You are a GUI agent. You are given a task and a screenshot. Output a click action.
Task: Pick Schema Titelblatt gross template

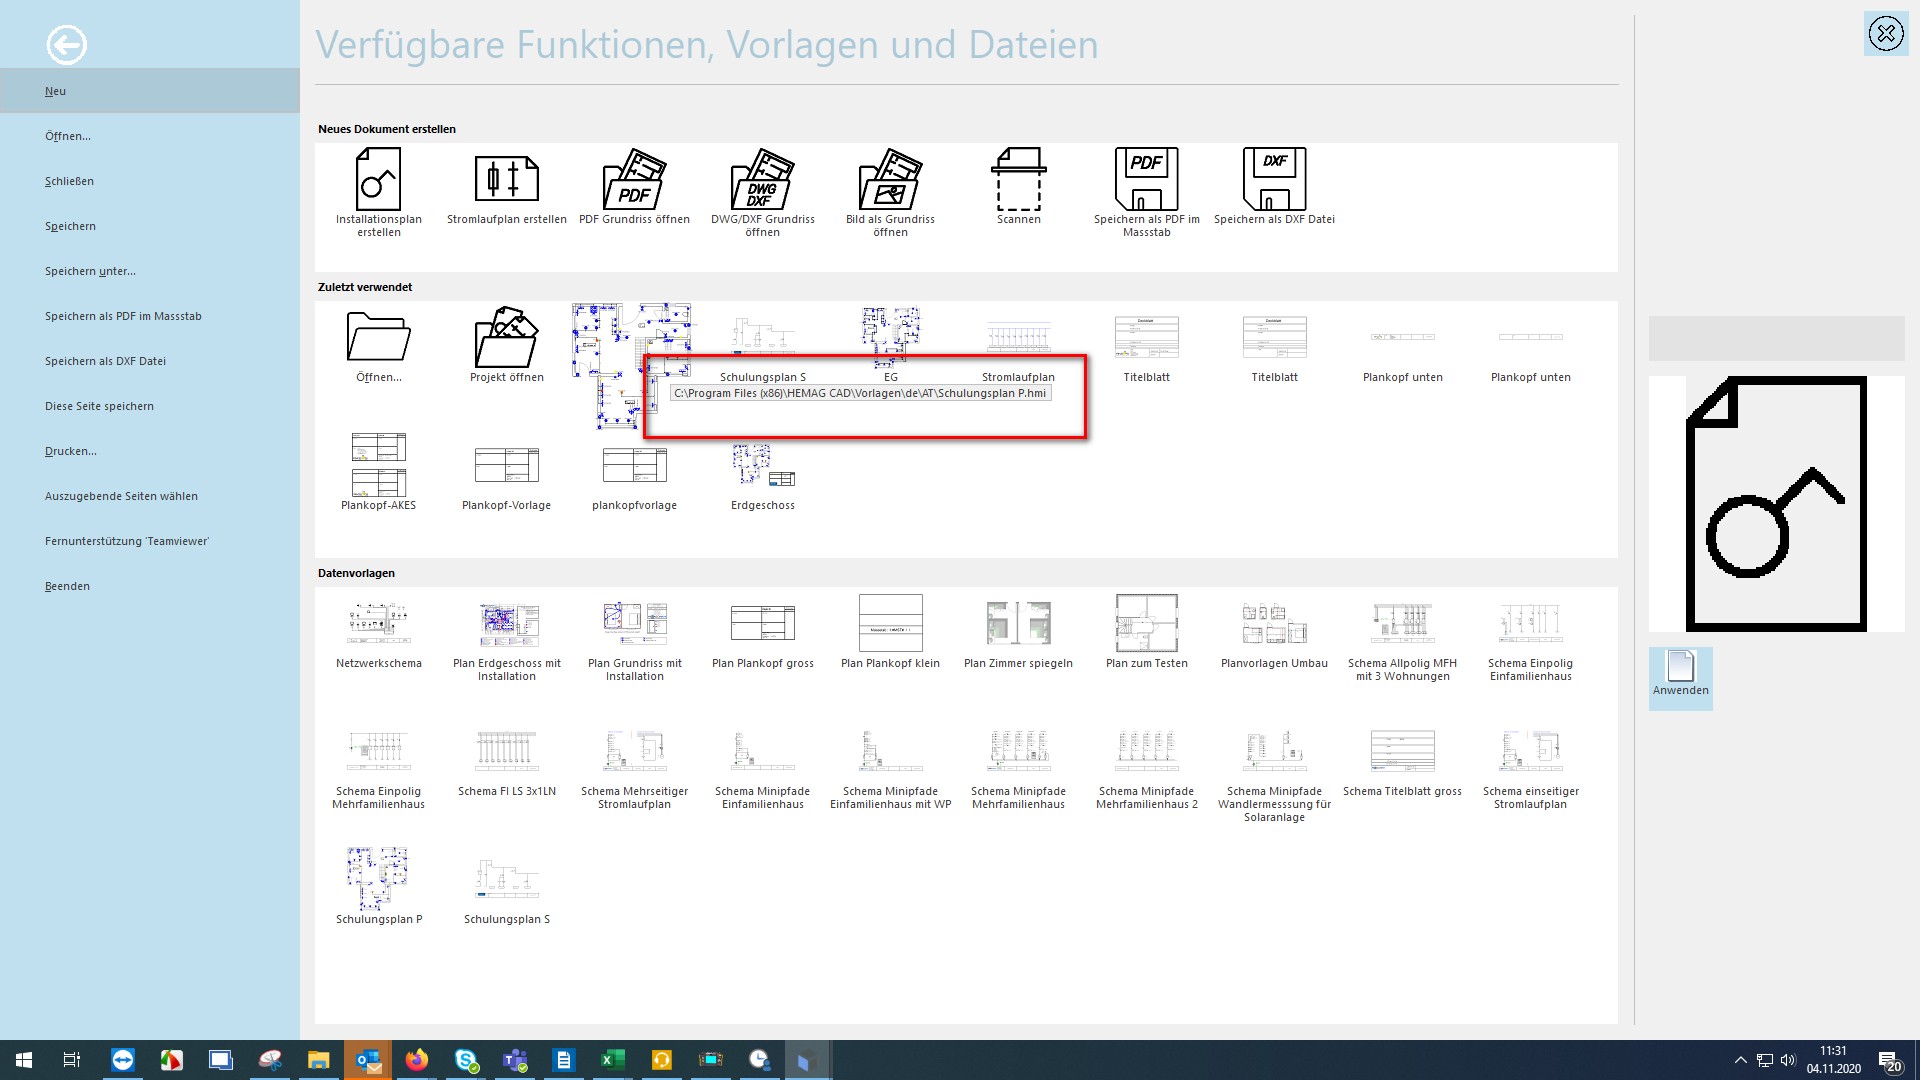click(1402, 752)
